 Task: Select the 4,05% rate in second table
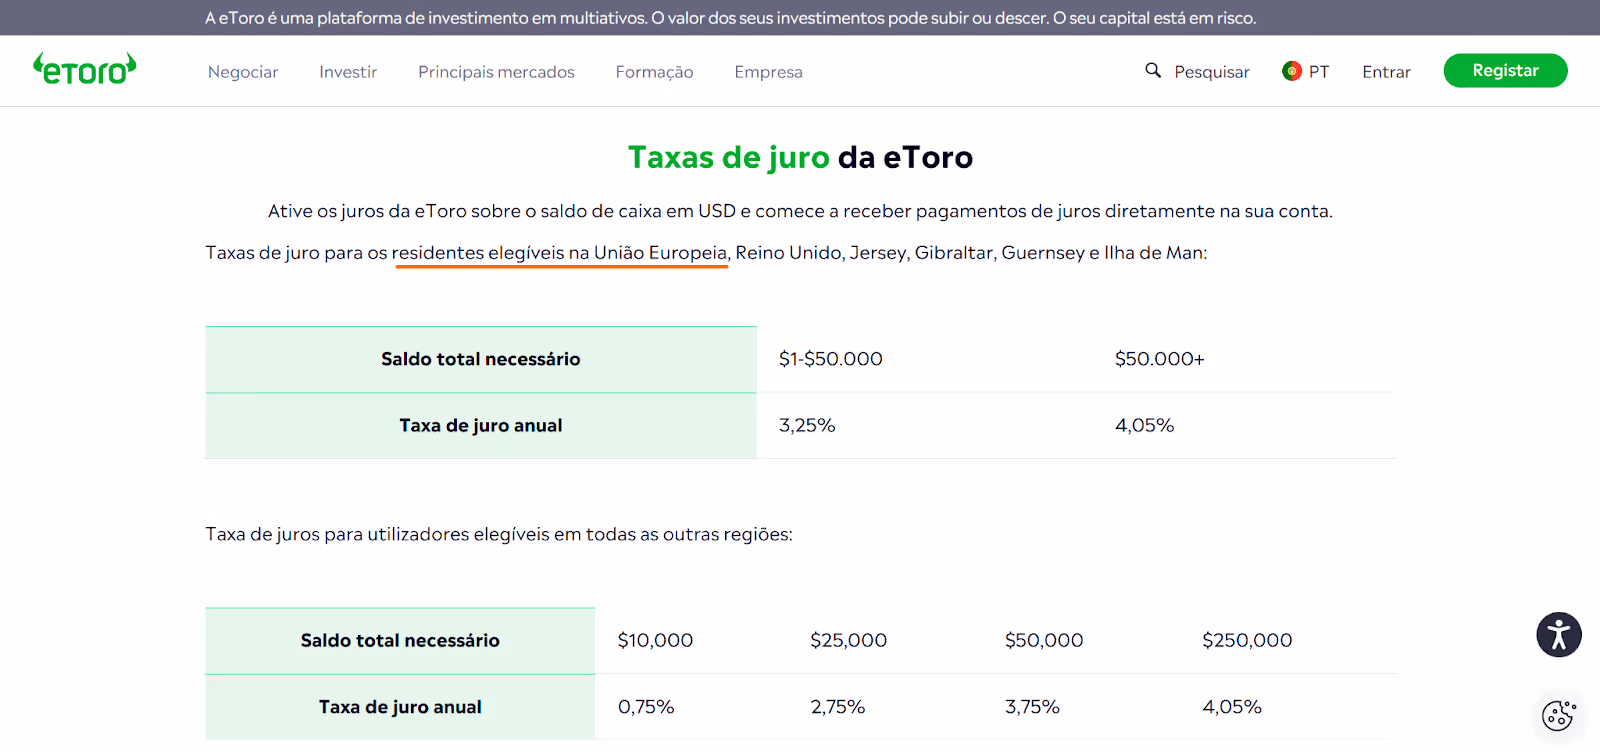coord(1232,707)
